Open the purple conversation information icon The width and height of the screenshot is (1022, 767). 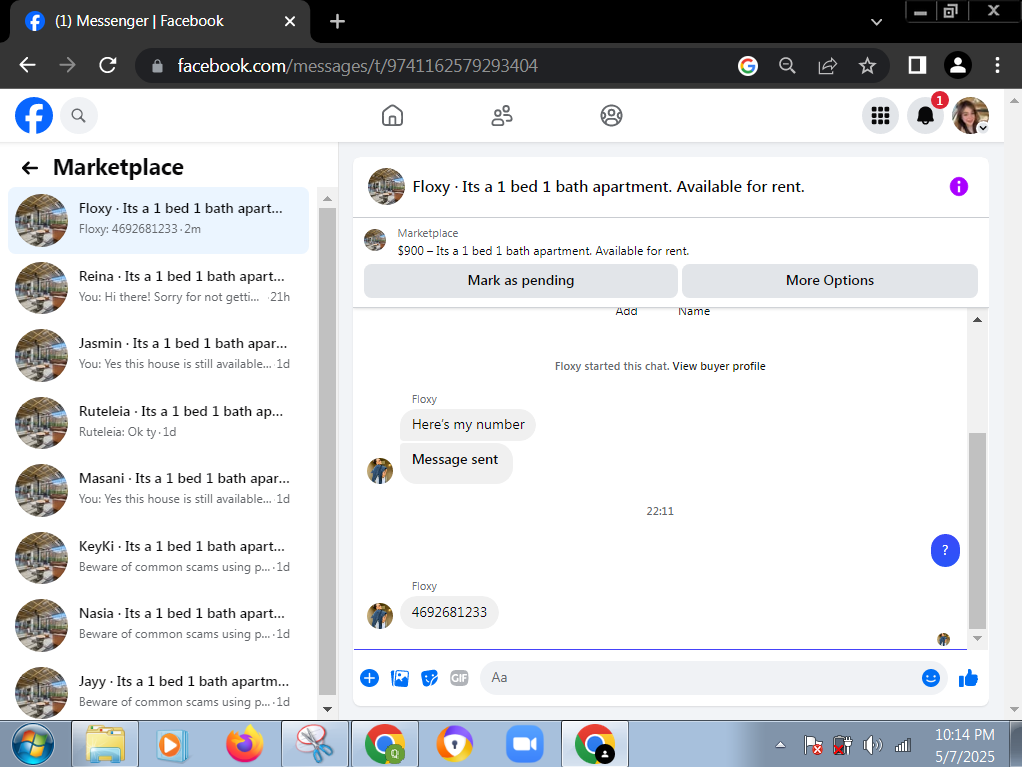coord(959,186)
